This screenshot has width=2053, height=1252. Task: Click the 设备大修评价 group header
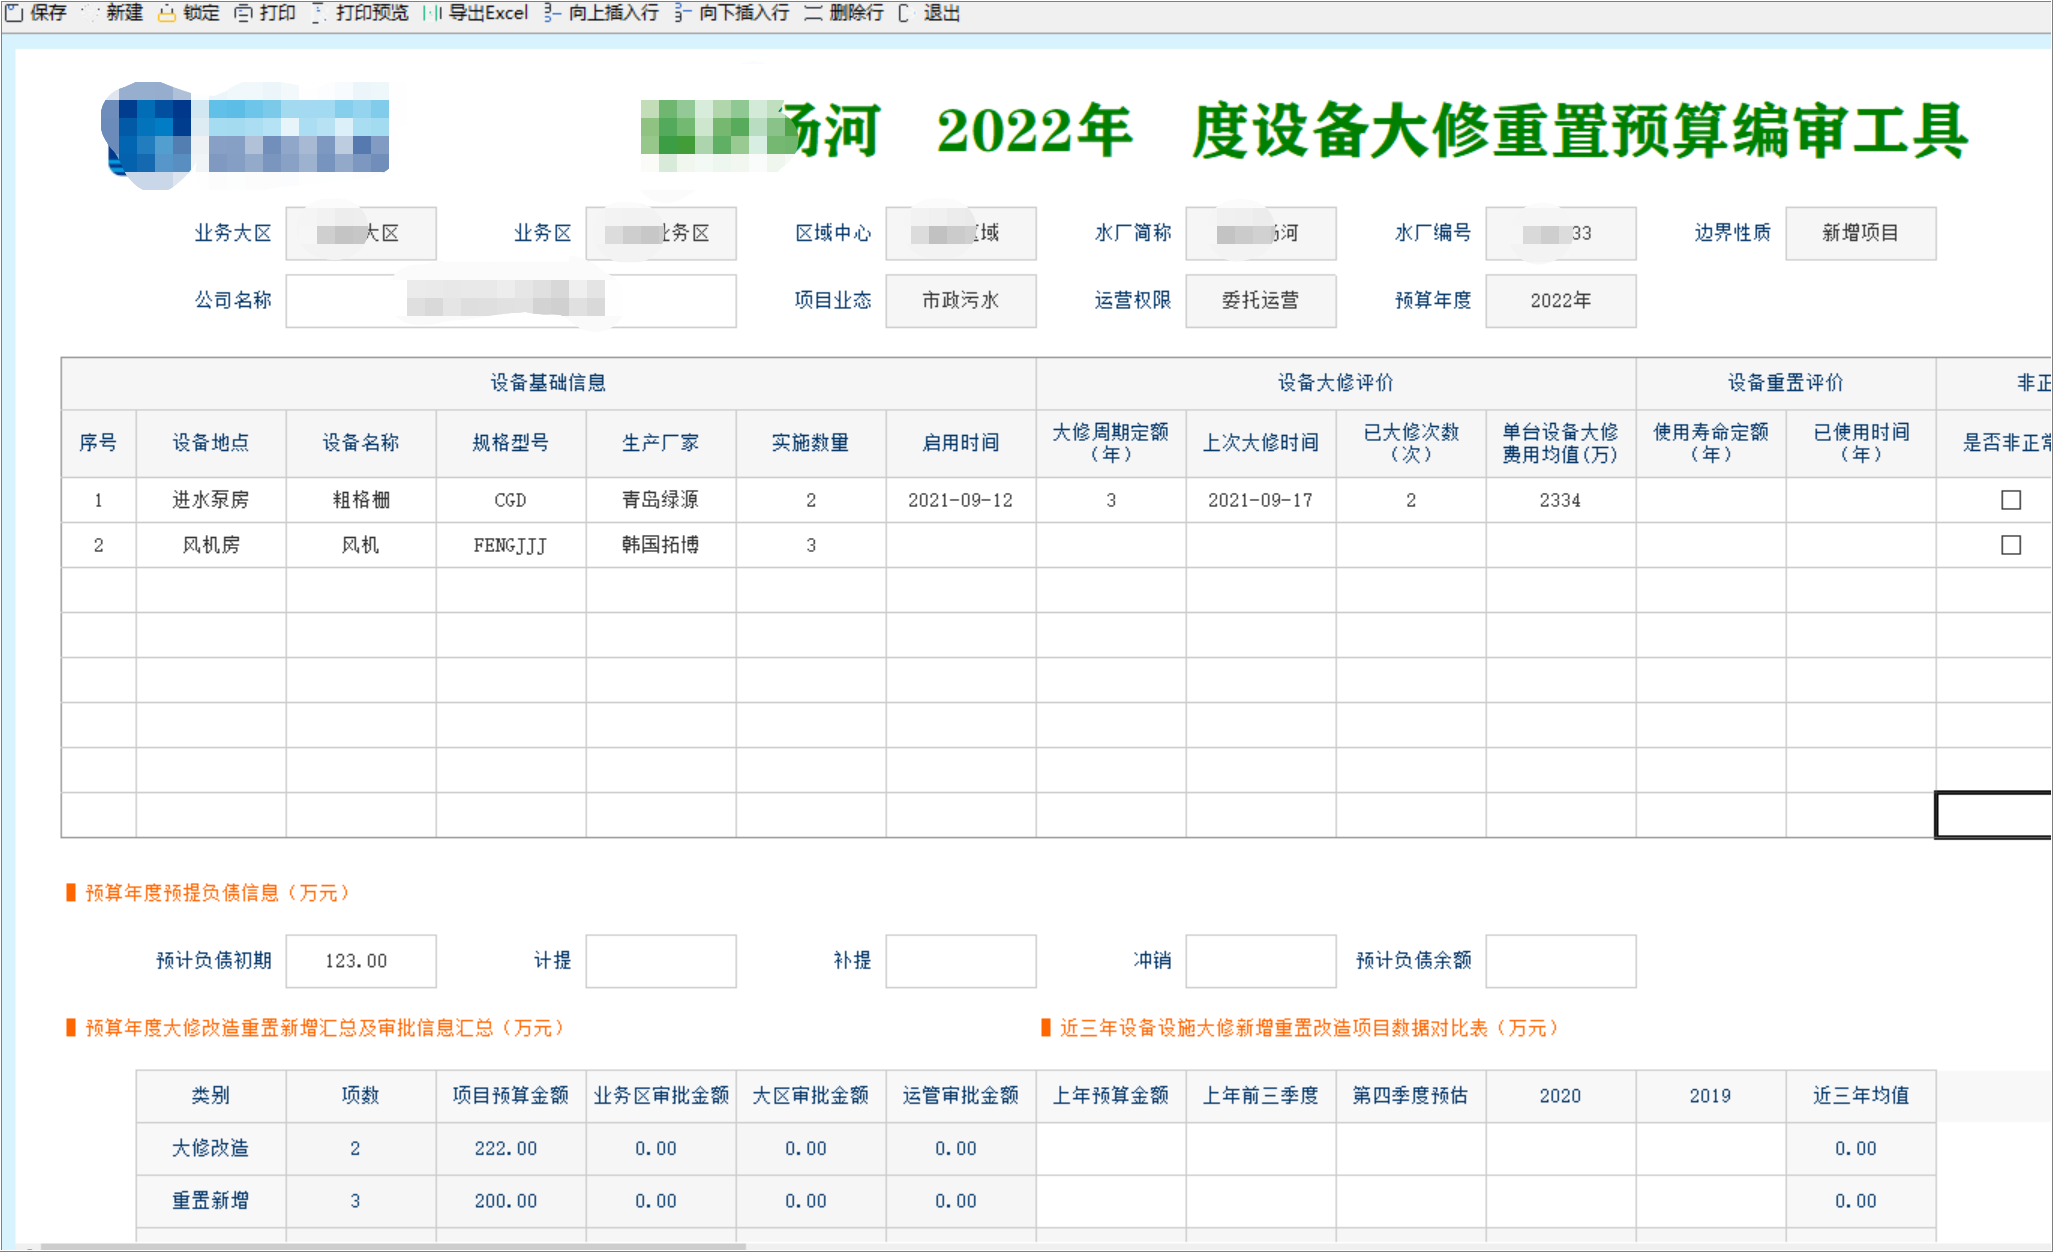[x=1336, y=383]
